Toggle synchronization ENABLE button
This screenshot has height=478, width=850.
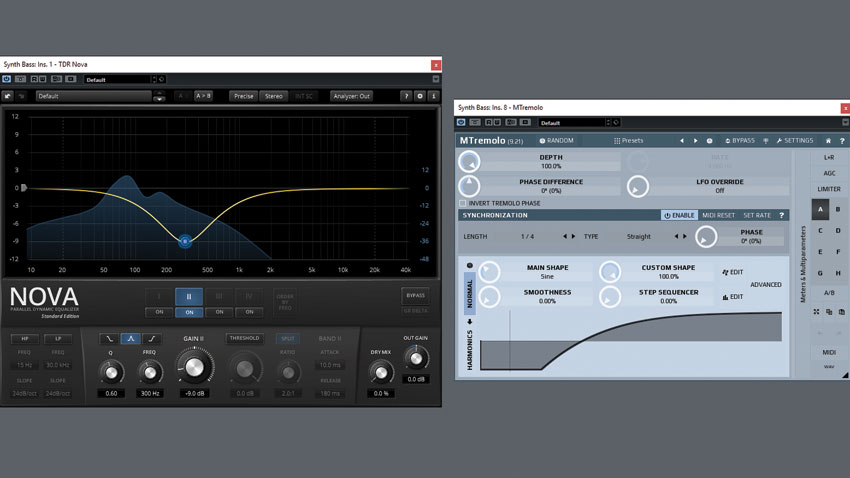tap(679, 215)
